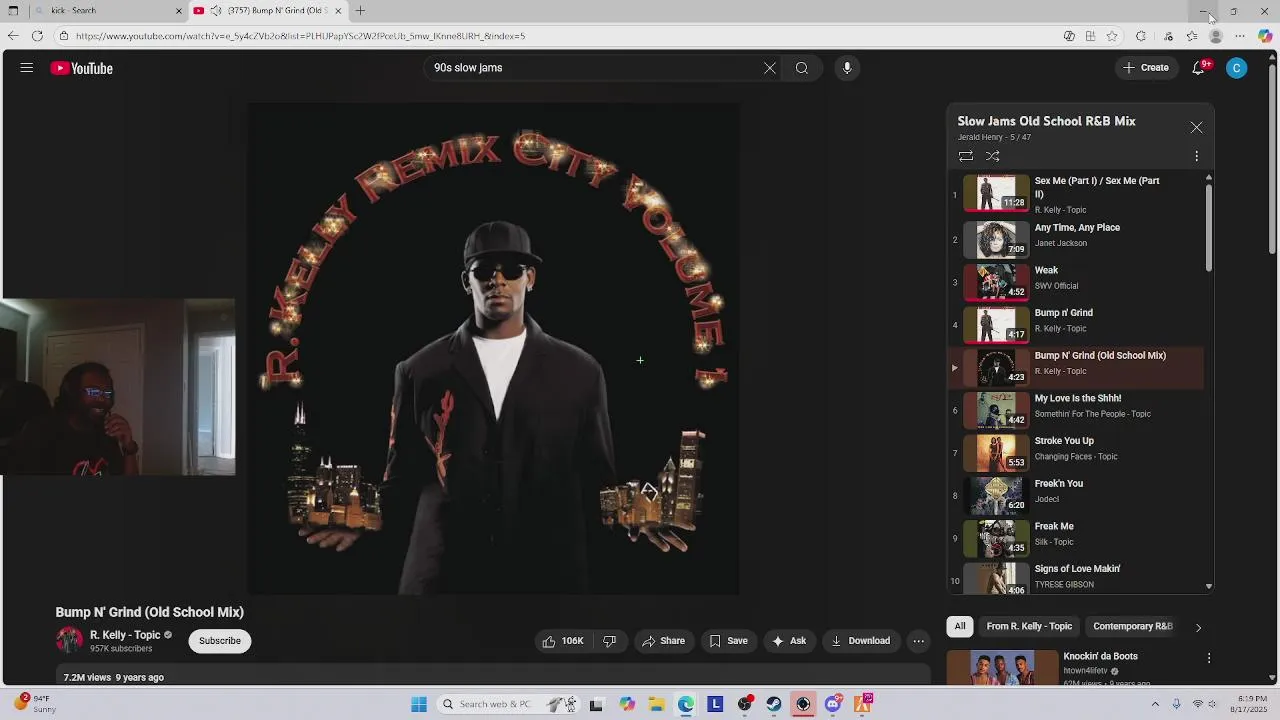The image size is (1280, 720).
Task: Go to the YouTube home logo
Action: (x=82, y=68)
